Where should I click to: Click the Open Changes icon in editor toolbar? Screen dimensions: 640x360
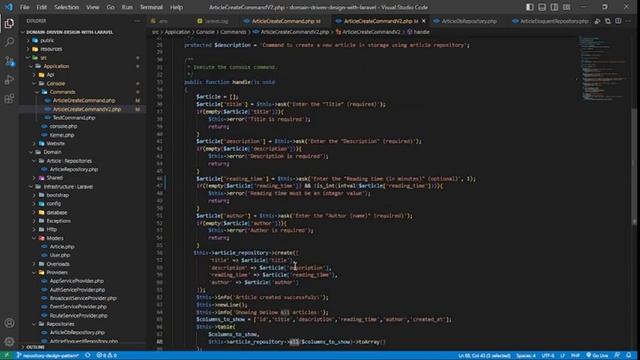click(x=598, y=21)
